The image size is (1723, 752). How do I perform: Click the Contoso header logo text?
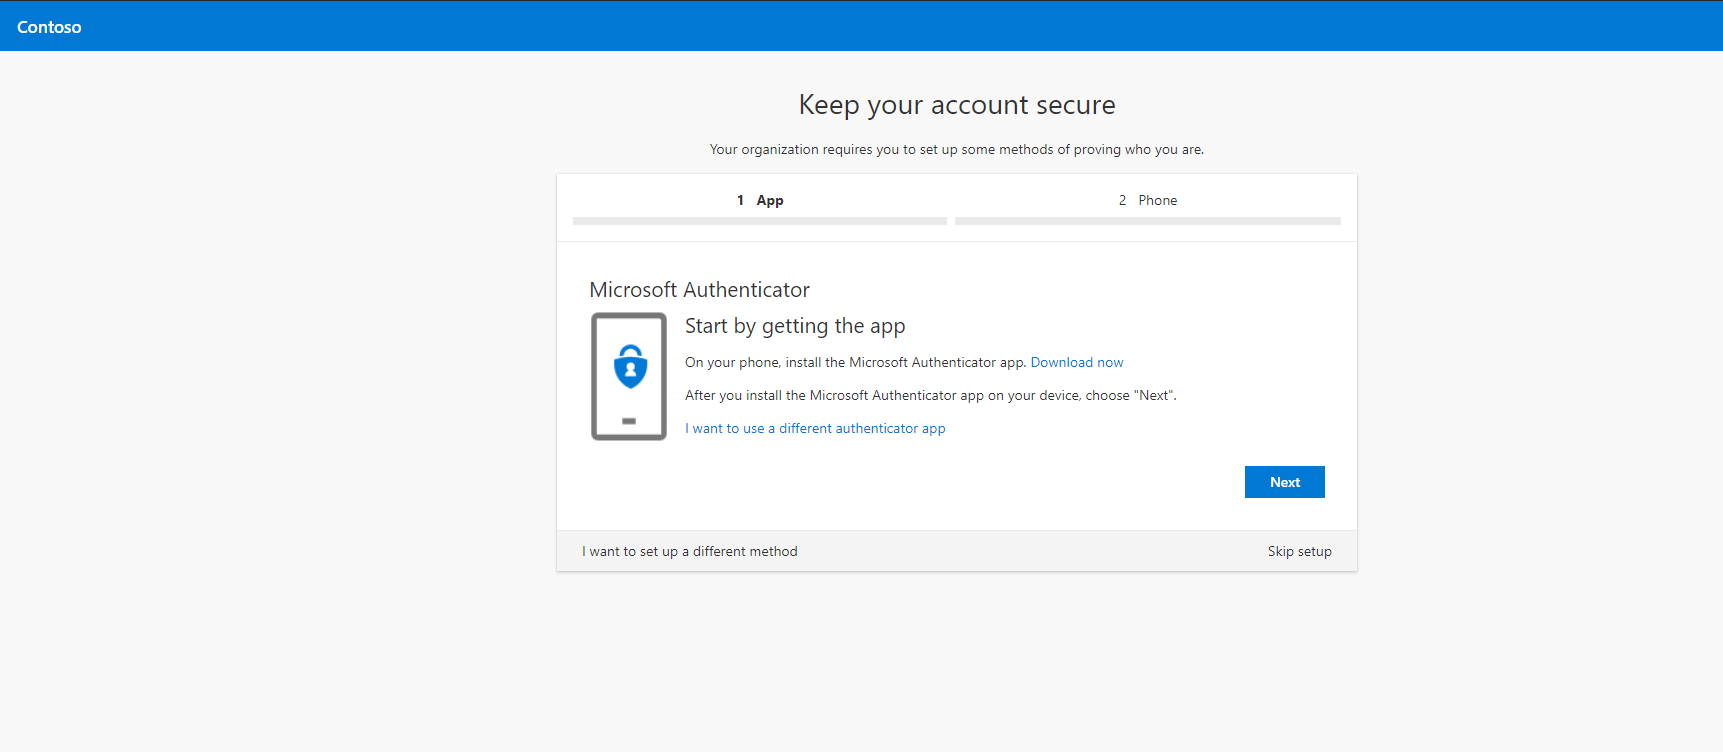(49, 27)
